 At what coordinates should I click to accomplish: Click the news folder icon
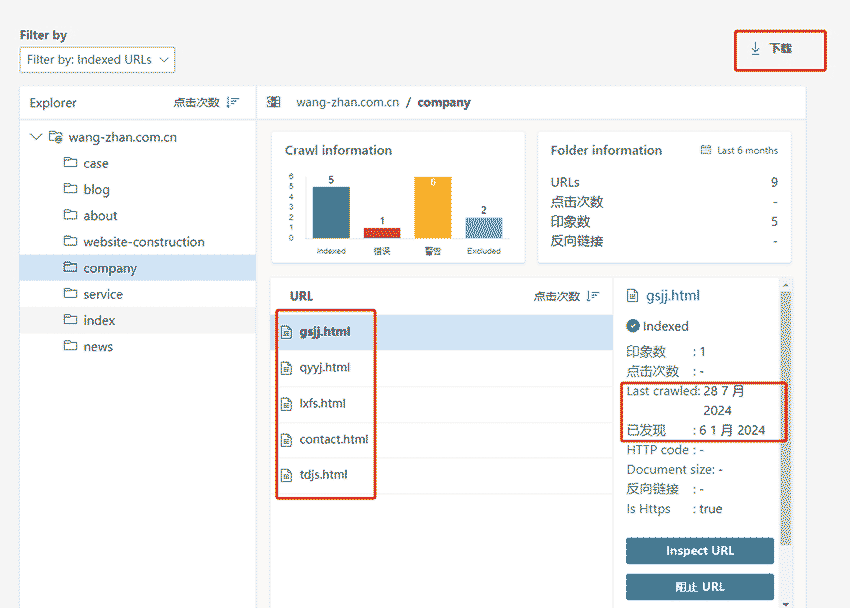(x=70, y=345)
